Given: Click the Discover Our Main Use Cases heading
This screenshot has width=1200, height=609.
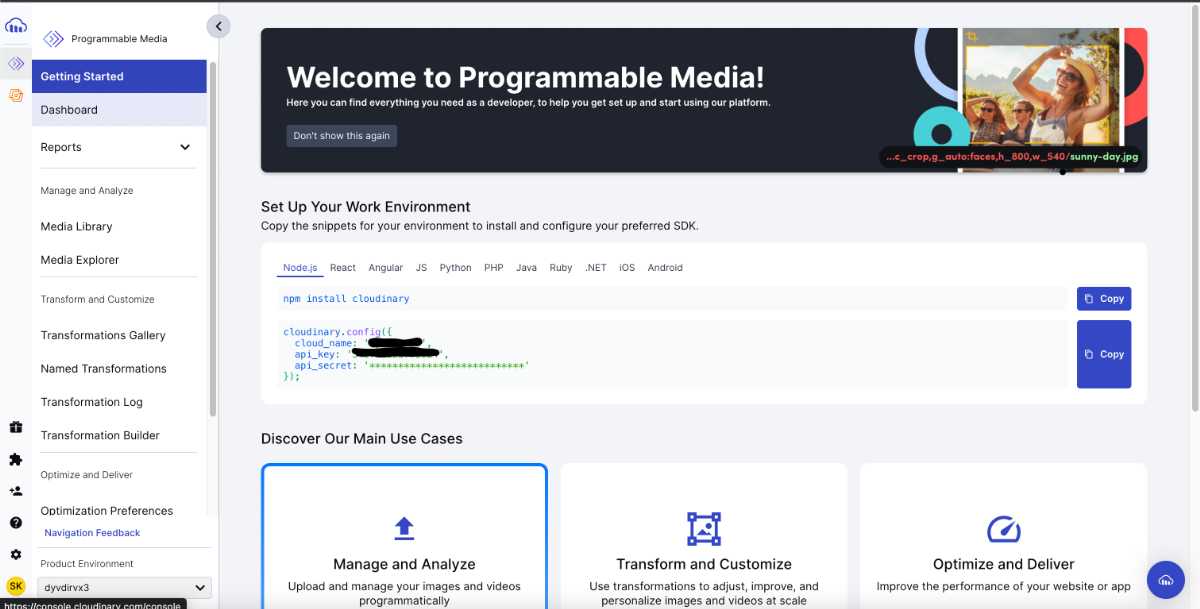Looking at the screenshot, I should click(x=362, y=438).
